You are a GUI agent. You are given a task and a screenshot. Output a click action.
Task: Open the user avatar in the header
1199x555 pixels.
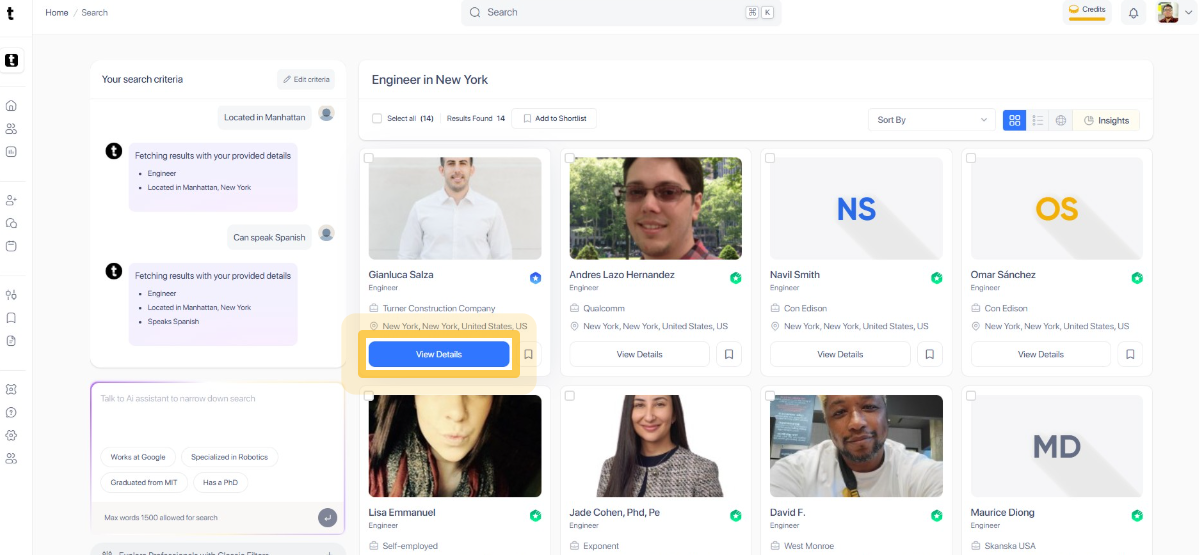(1168, 12)
